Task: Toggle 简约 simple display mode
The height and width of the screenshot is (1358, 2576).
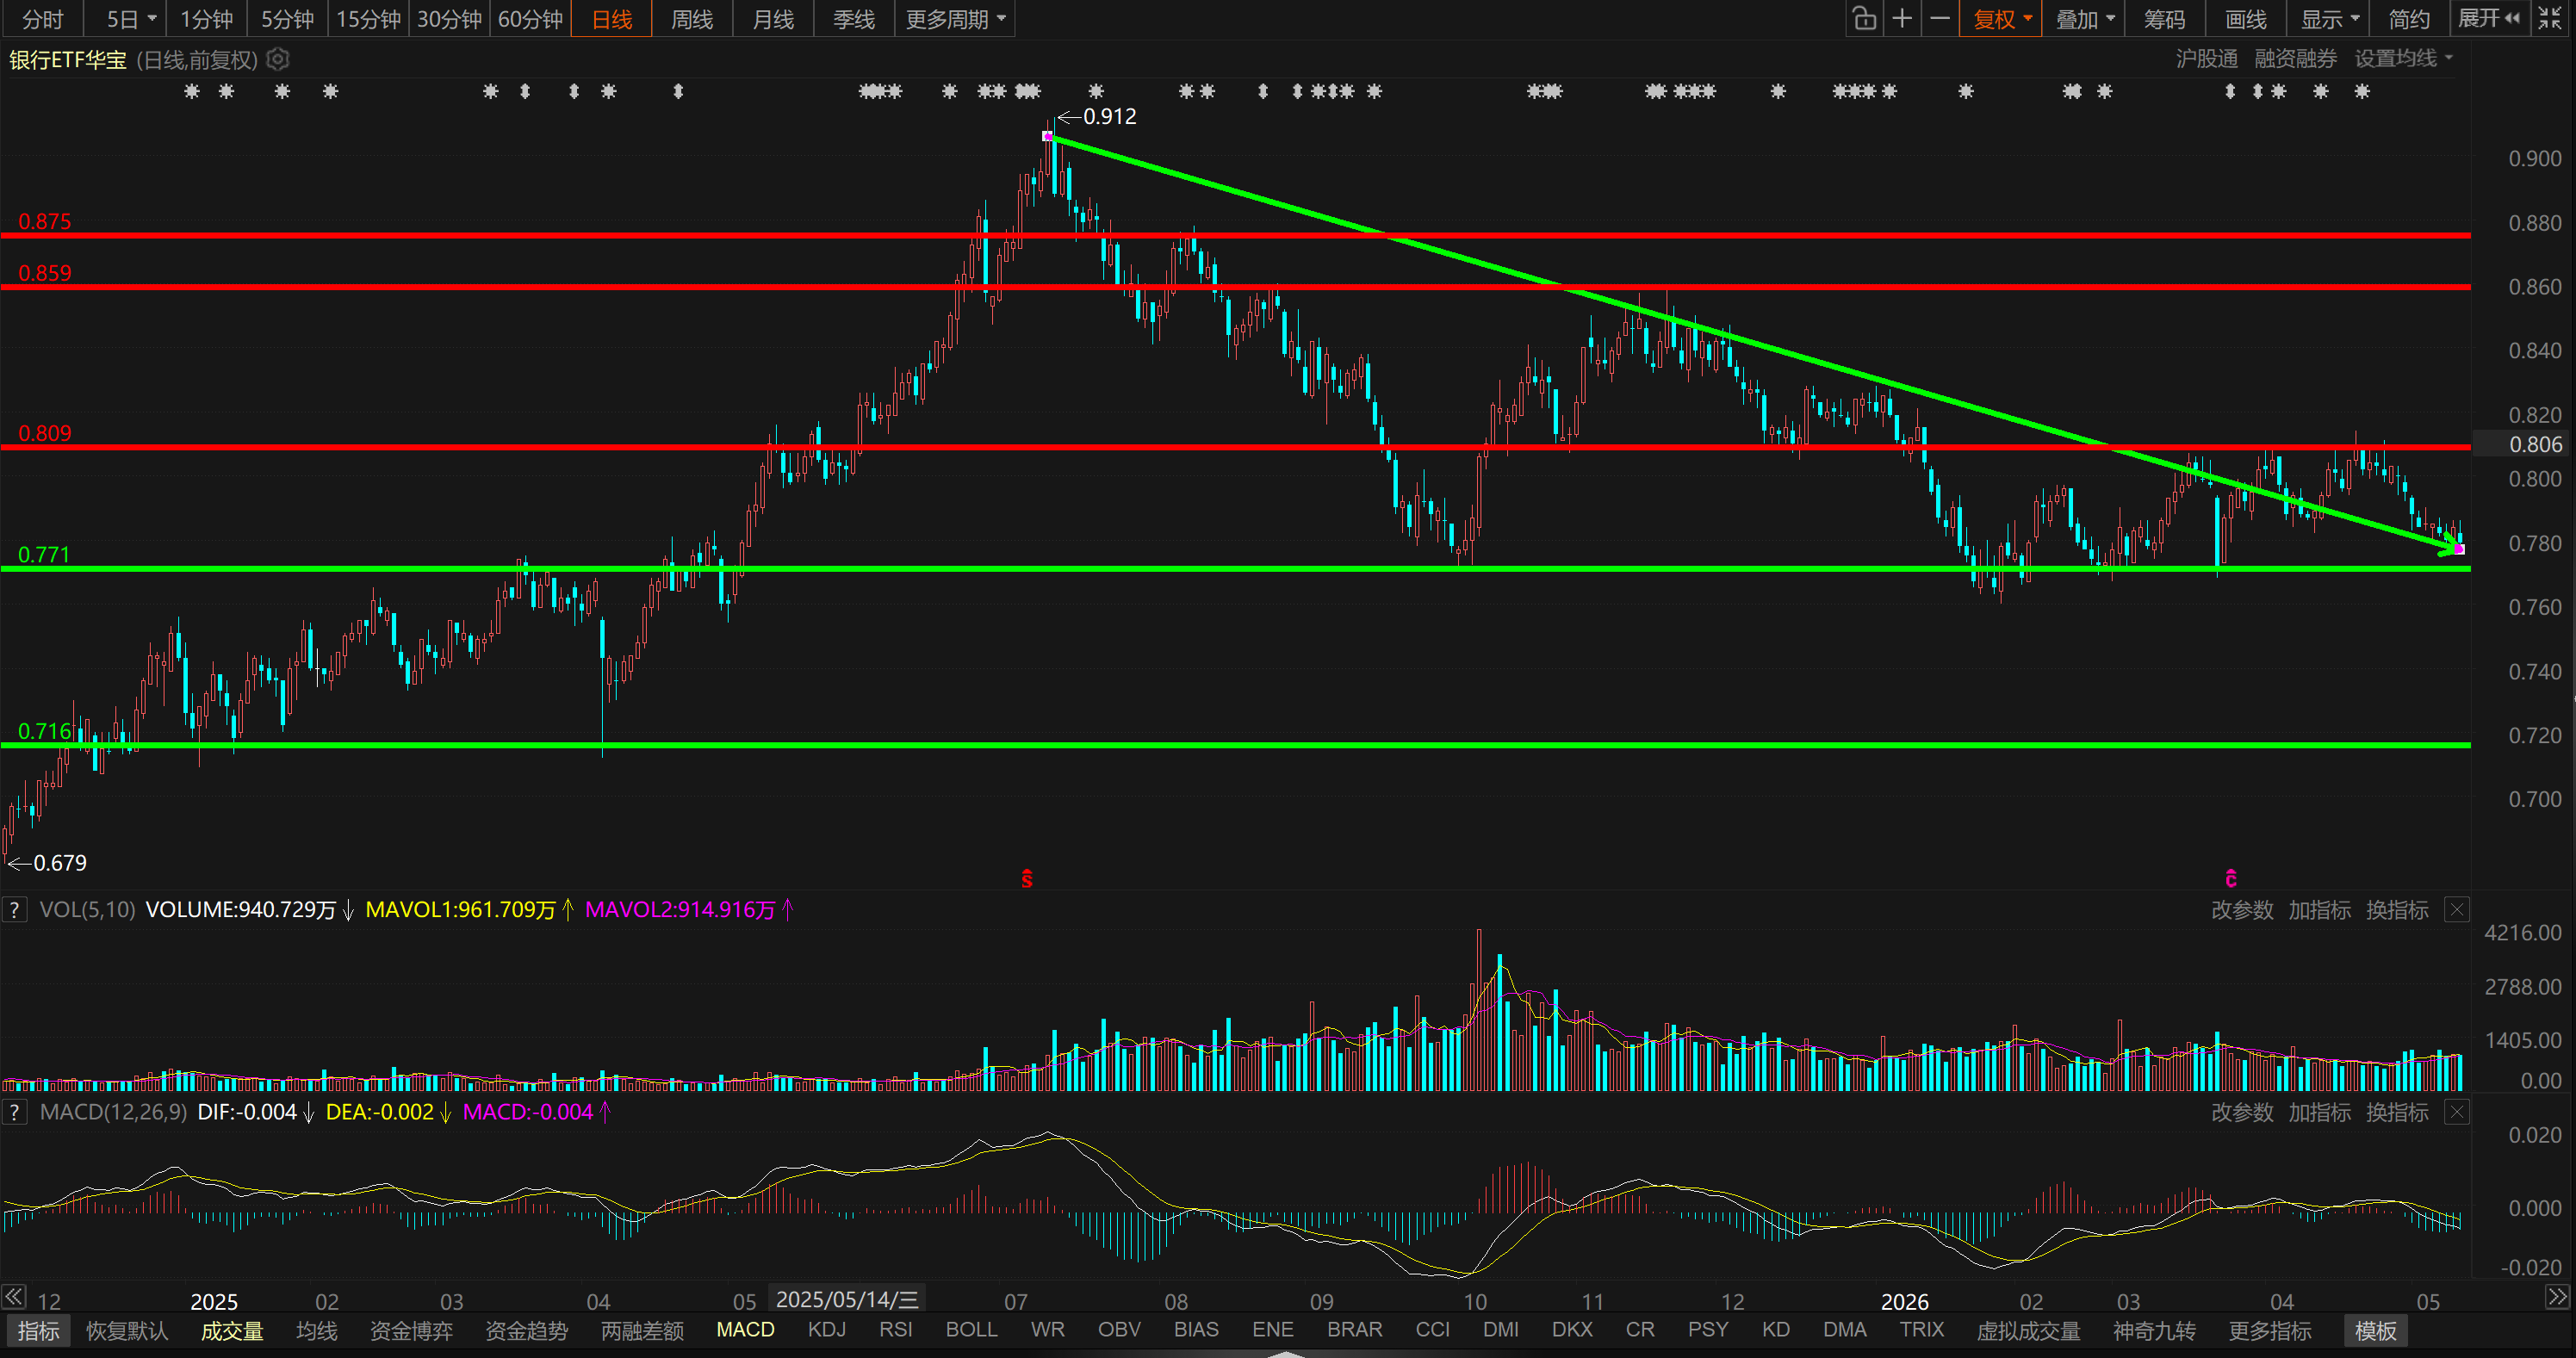Action: point(2409,19)
